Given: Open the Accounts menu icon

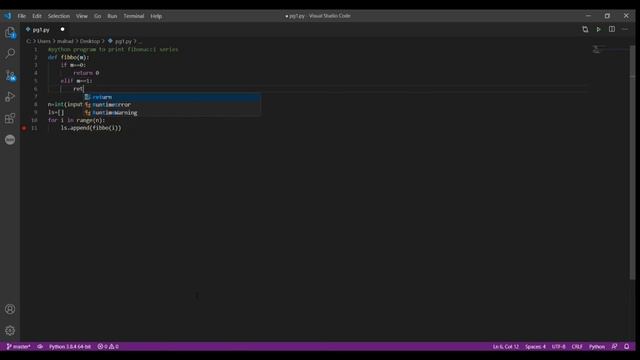Looking at the screenshot, I should pyautogui.click(x=10, y=309).
